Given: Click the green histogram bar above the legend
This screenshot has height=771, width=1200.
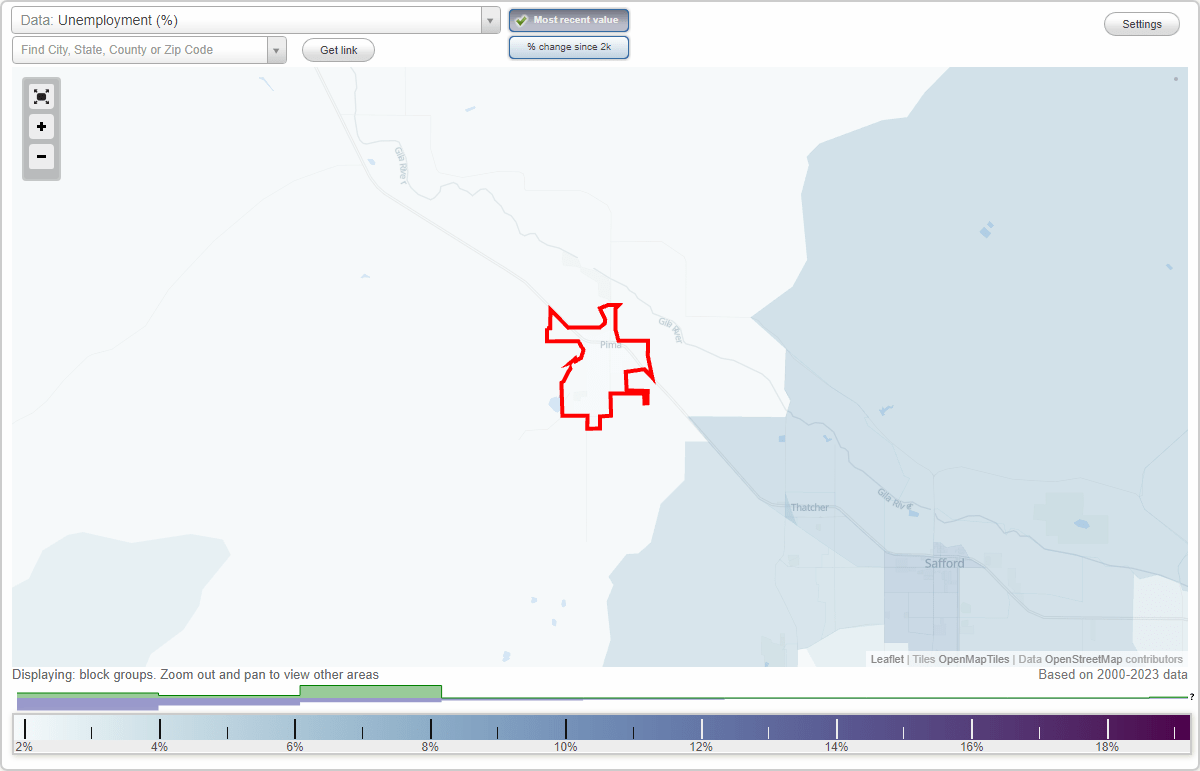Looking at the screenshot, I should point(370,692).
